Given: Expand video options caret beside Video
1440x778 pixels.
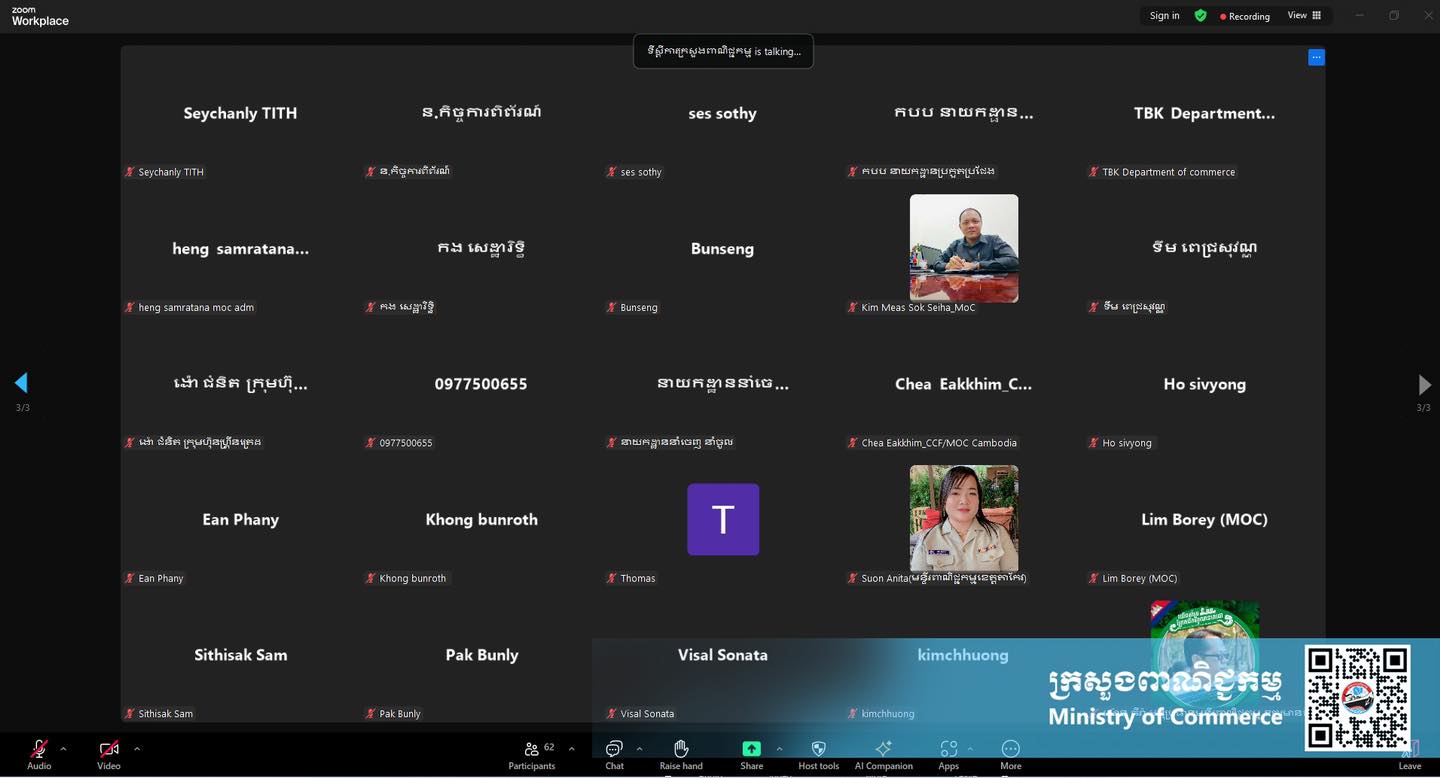Looking at the screenshot, I should (137, 748).
